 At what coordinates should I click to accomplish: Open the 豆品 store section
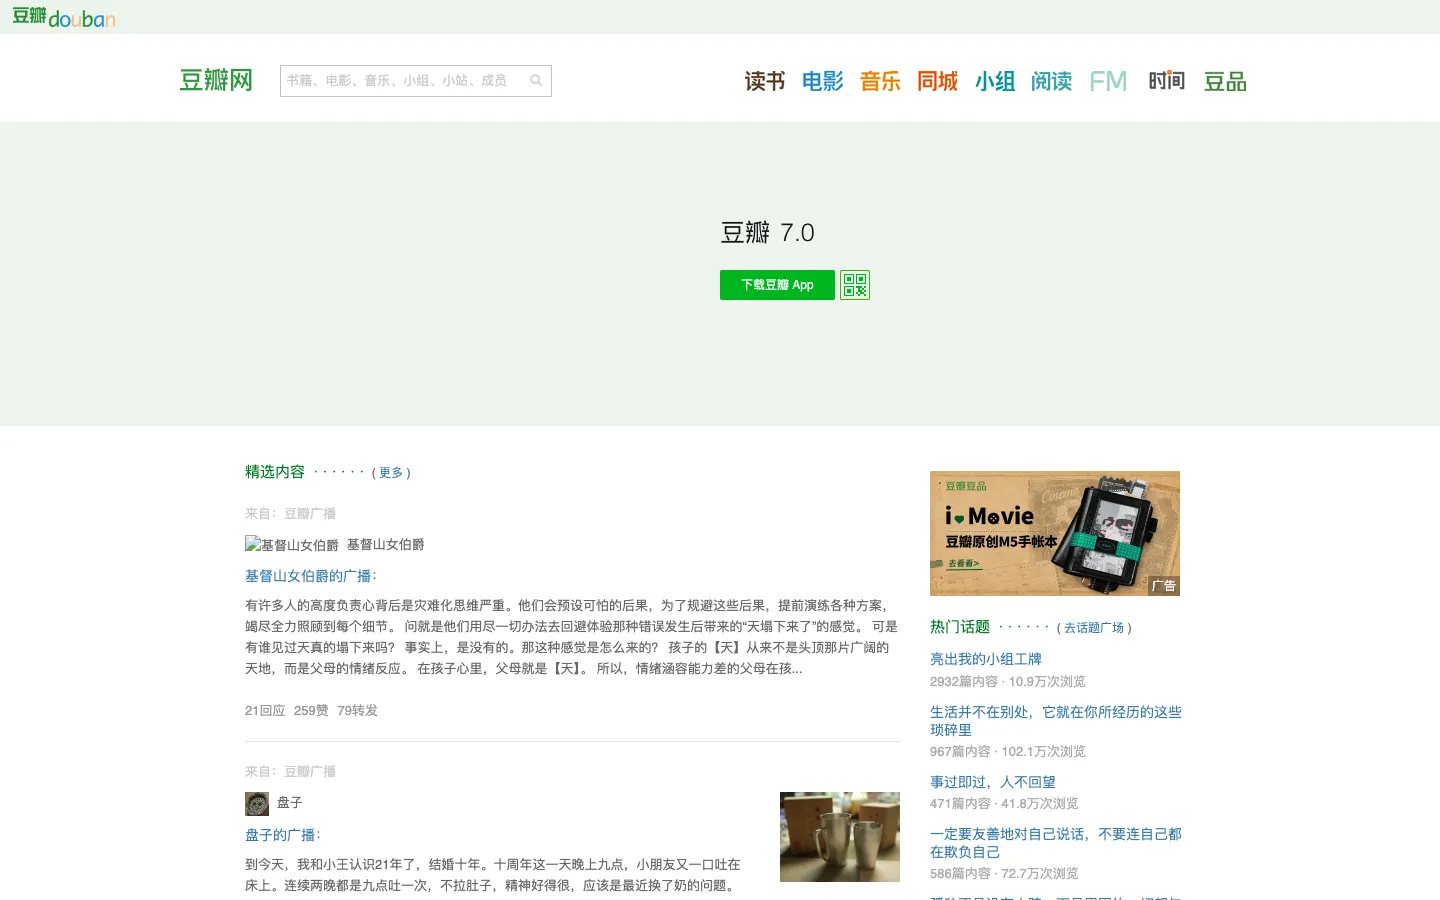point(1225,81)
